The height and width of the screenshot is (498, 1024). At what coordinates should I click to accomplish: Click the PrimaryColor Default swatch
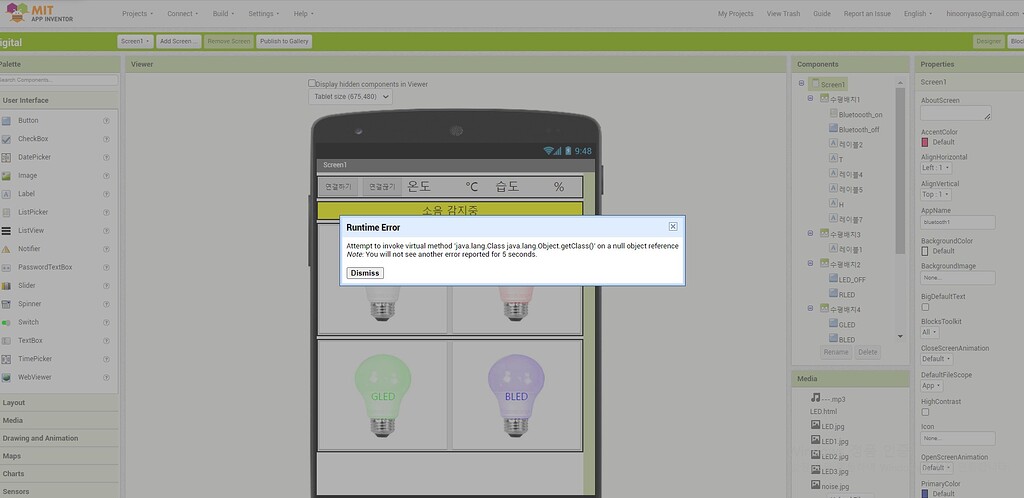(x=925, y=493)
